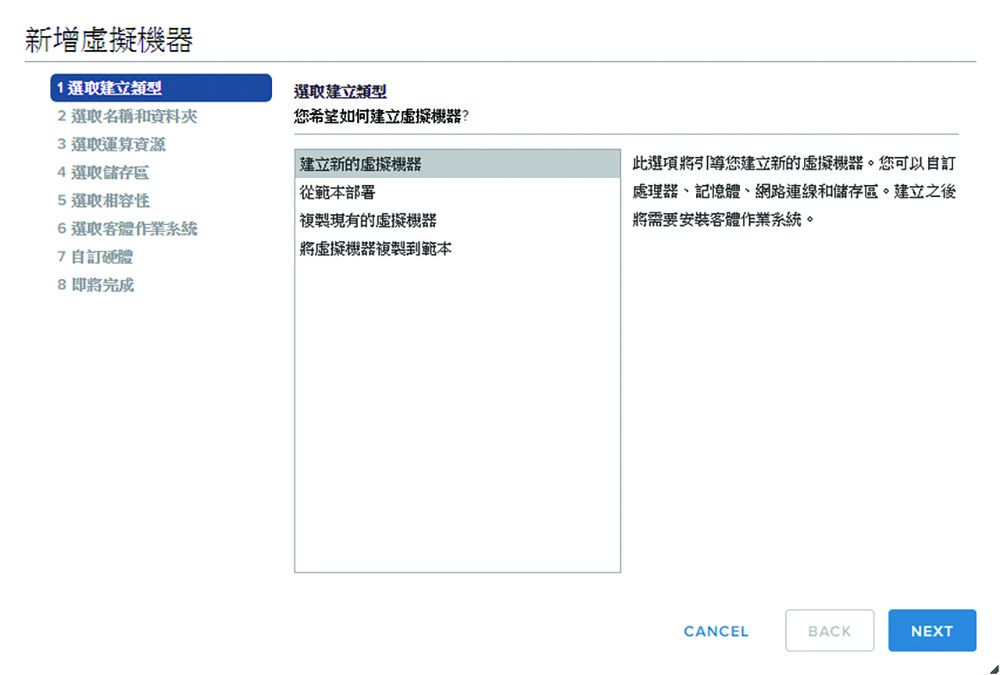Image resolution: width=1000 pixels, height=675 pixels.
Task: Go to step 6 選取客體作業系統
Action: coord(127,228)
